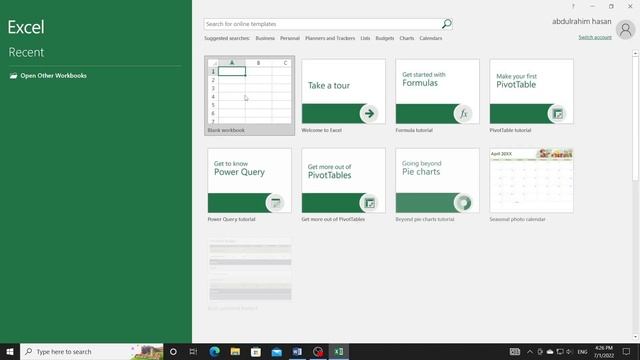
Task: Select the Business suggested search
Action: [265, 38]
